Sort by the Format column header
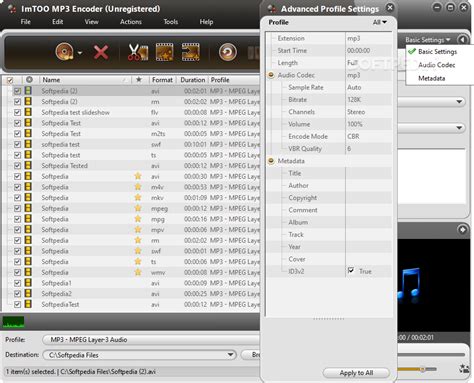This screenshot has height=383, width=474. [162, 80]
